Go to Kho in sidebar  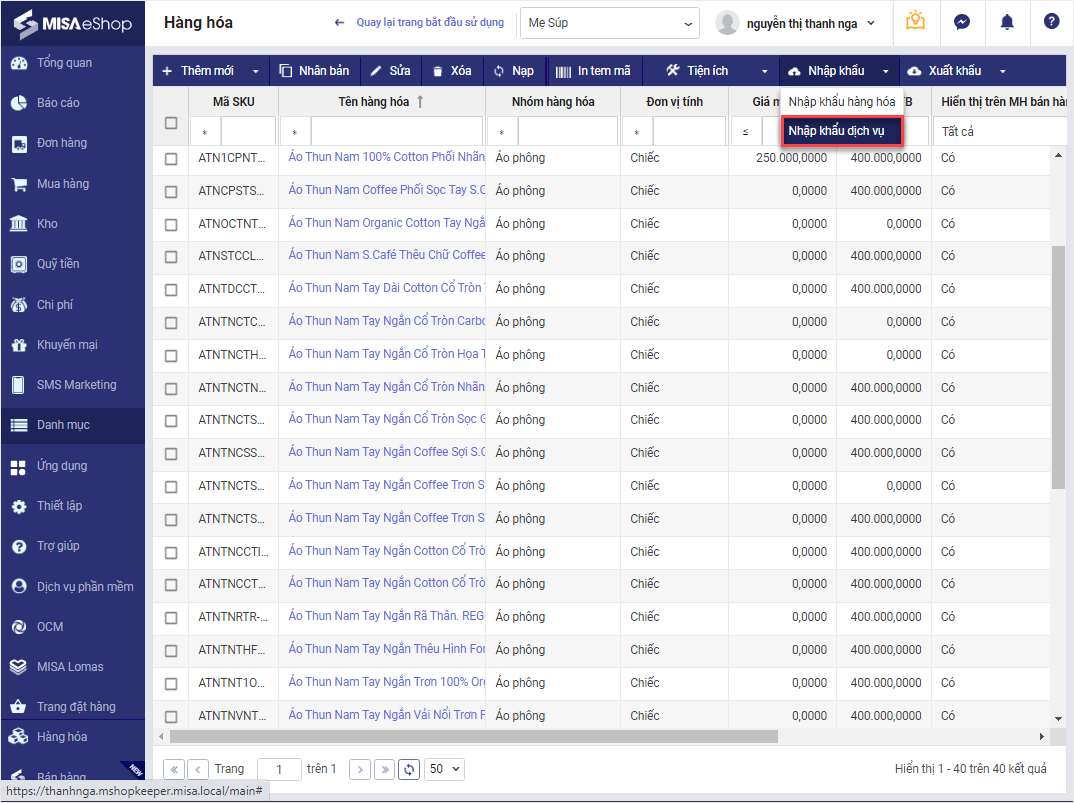47,224
